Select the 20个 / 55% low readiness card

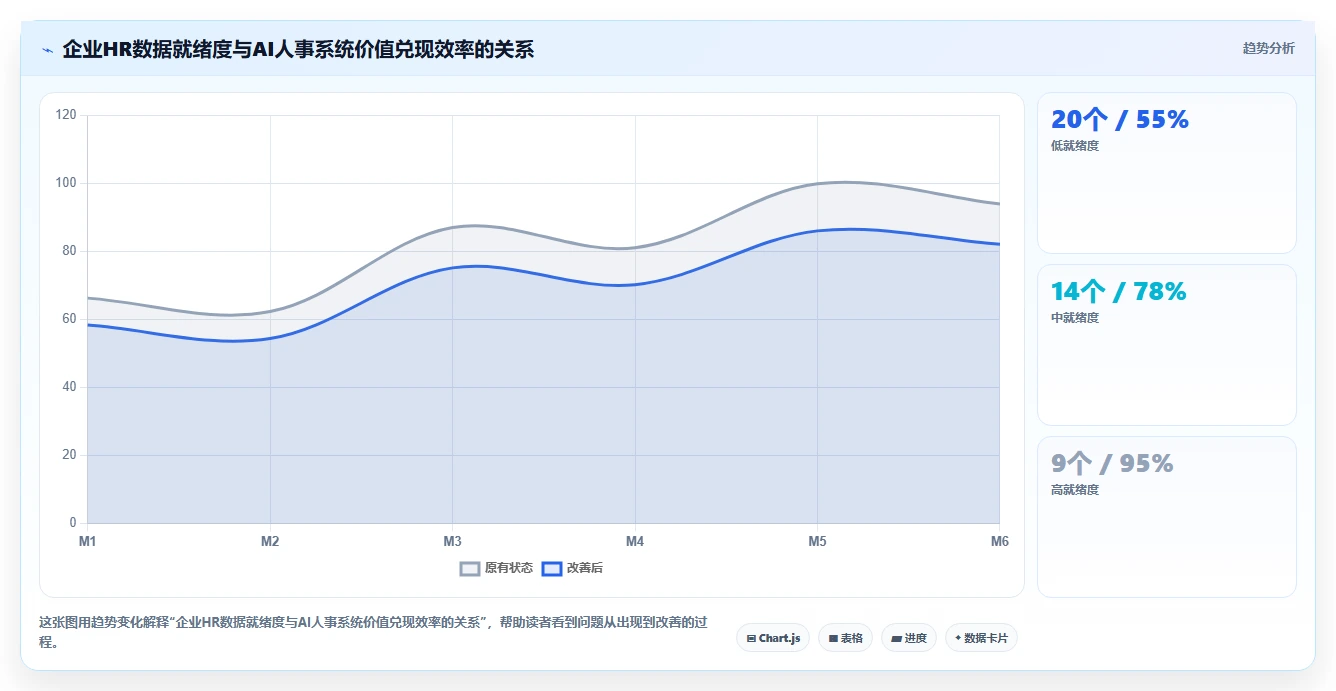coord(1167,173)
